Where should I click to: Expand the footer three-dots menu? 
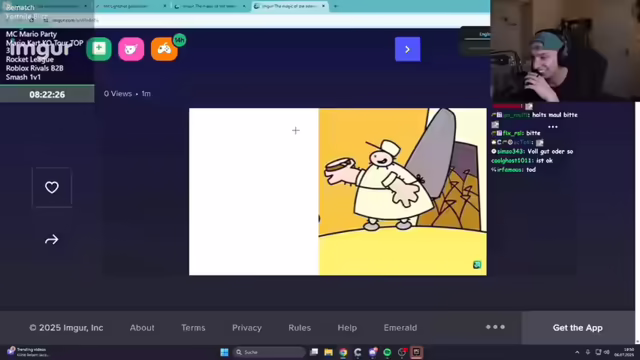click(x=495, y=327)
